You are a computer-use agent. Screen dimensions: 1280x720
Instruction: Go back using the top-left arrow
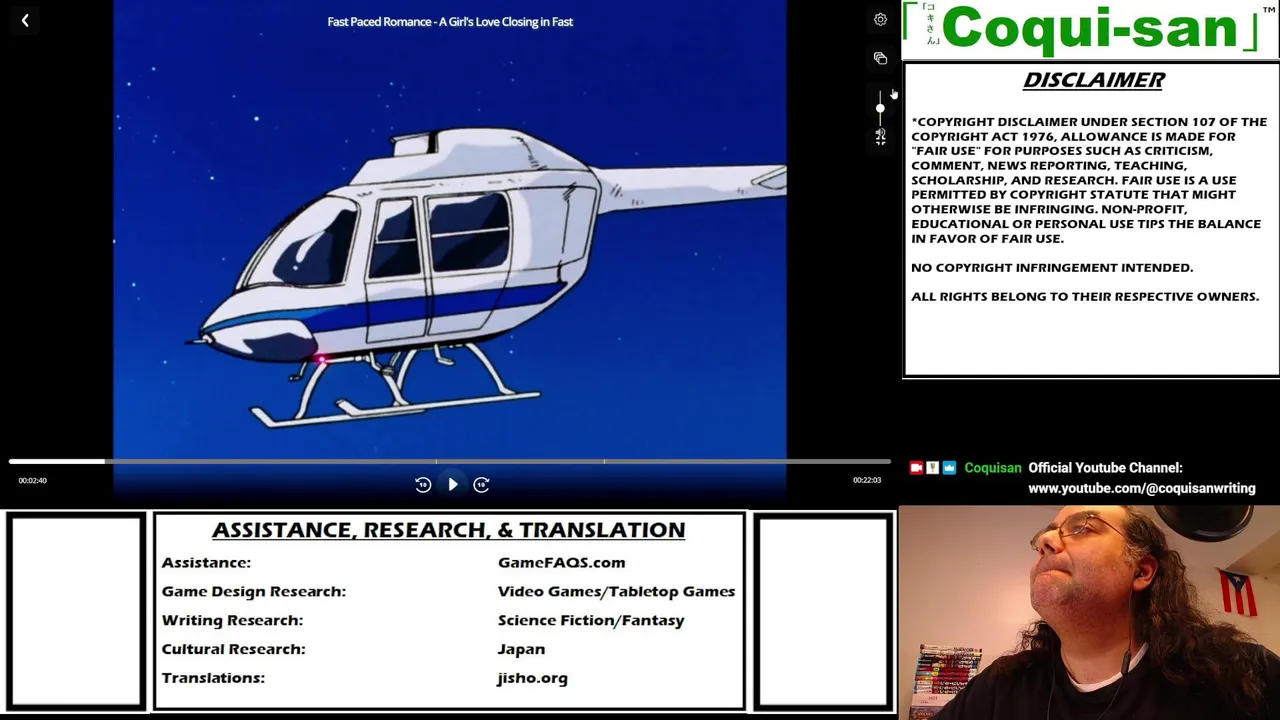point(25,20)
